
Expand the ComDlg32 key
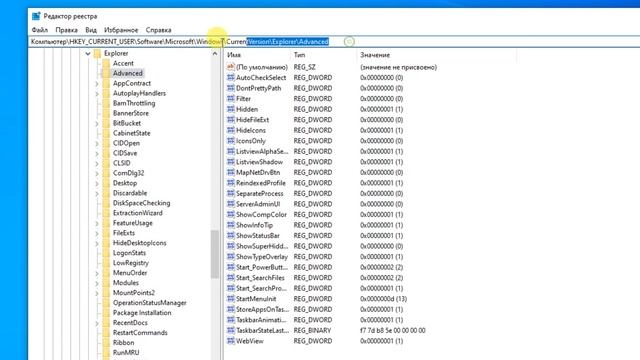click(97, 173)
